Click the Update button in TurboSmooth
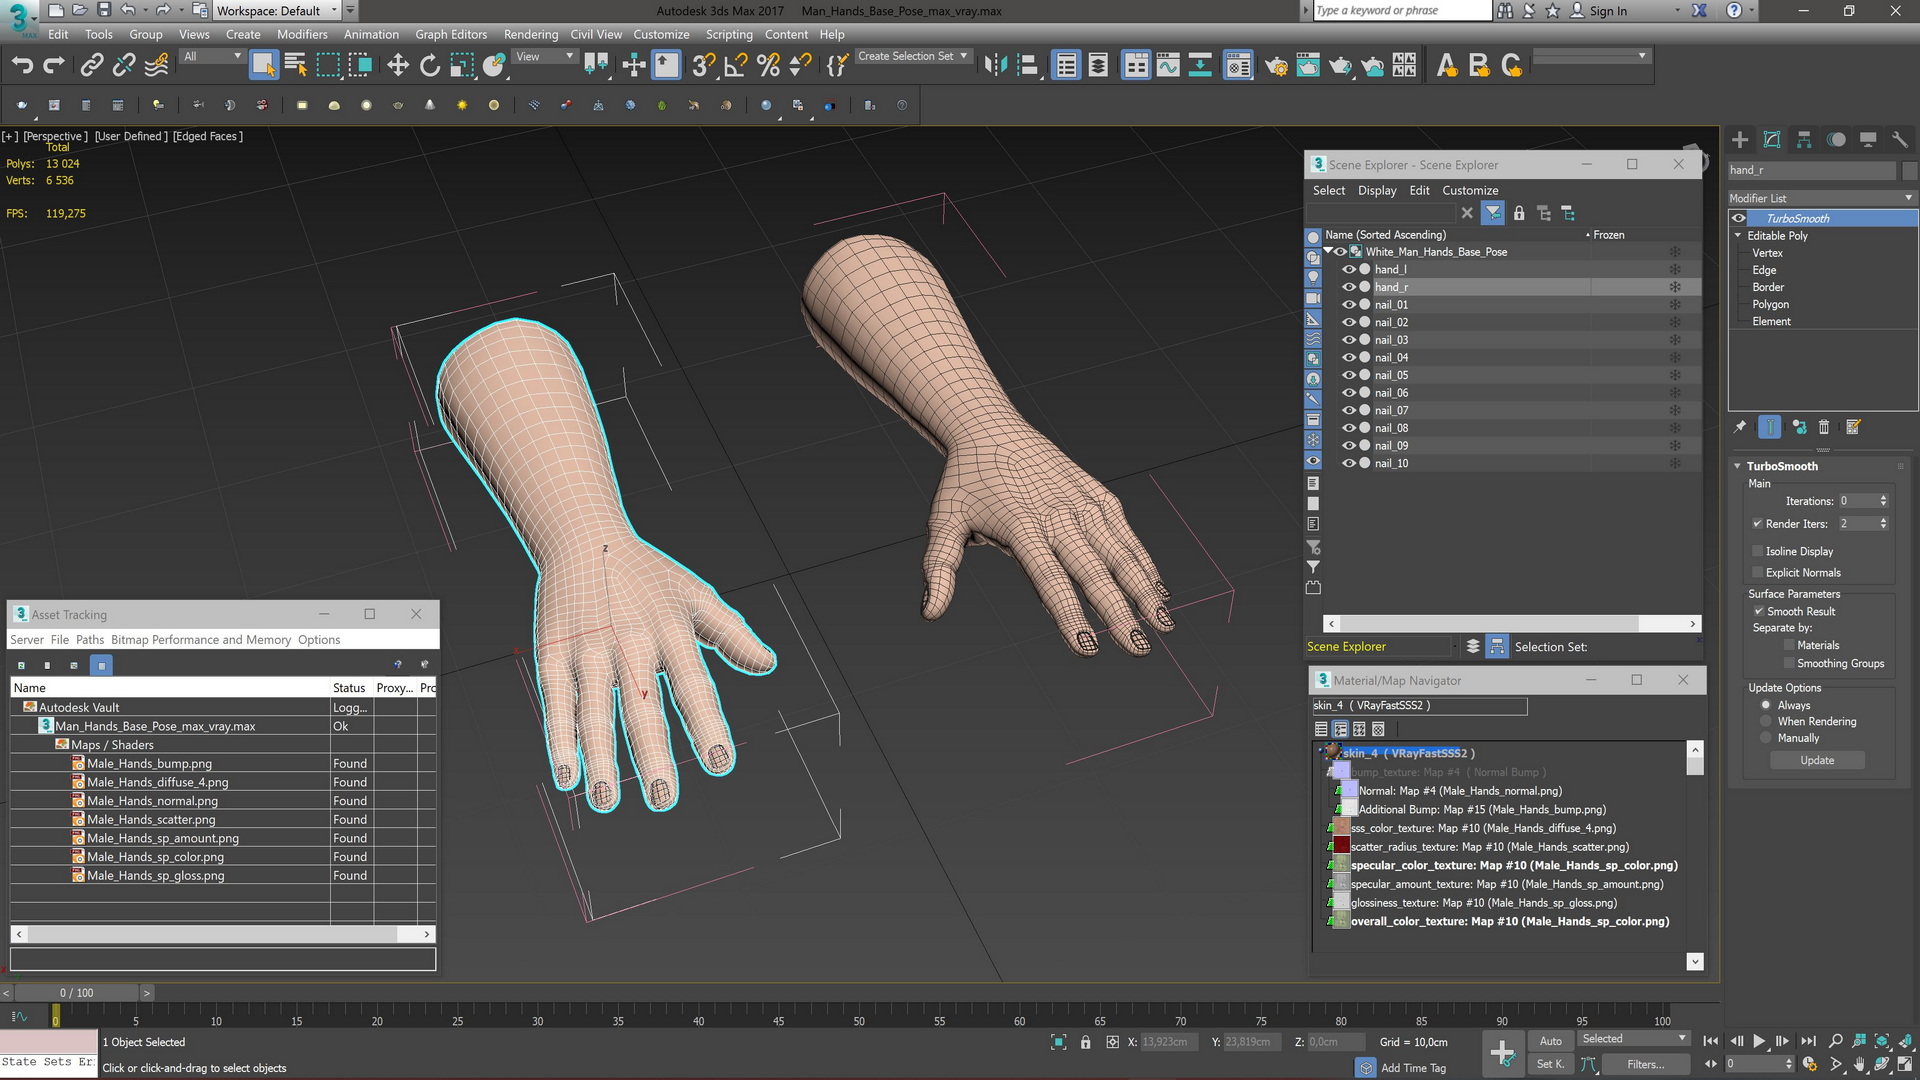Image resolution: width=1920 pixels, height=1080 pixels. (x=1817, y=760)
